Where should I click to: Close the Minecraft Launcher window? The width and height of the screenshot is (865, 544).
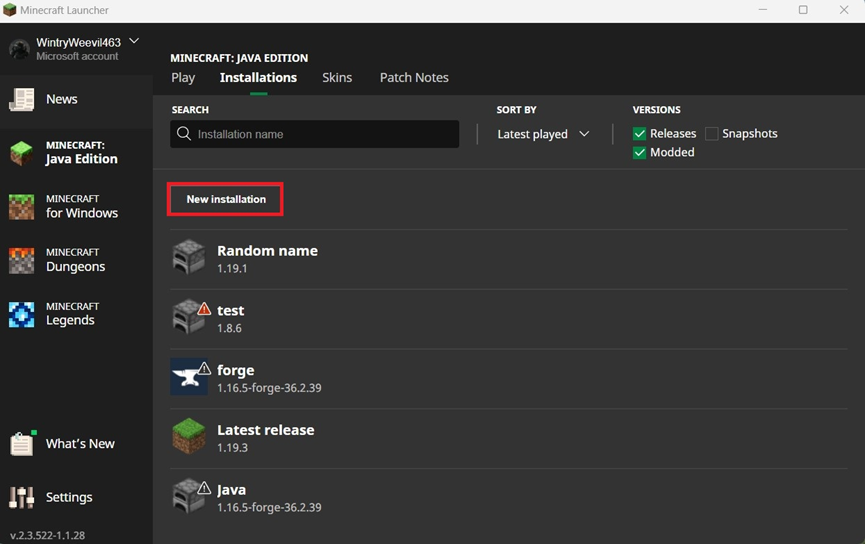(x=844, y=10)
